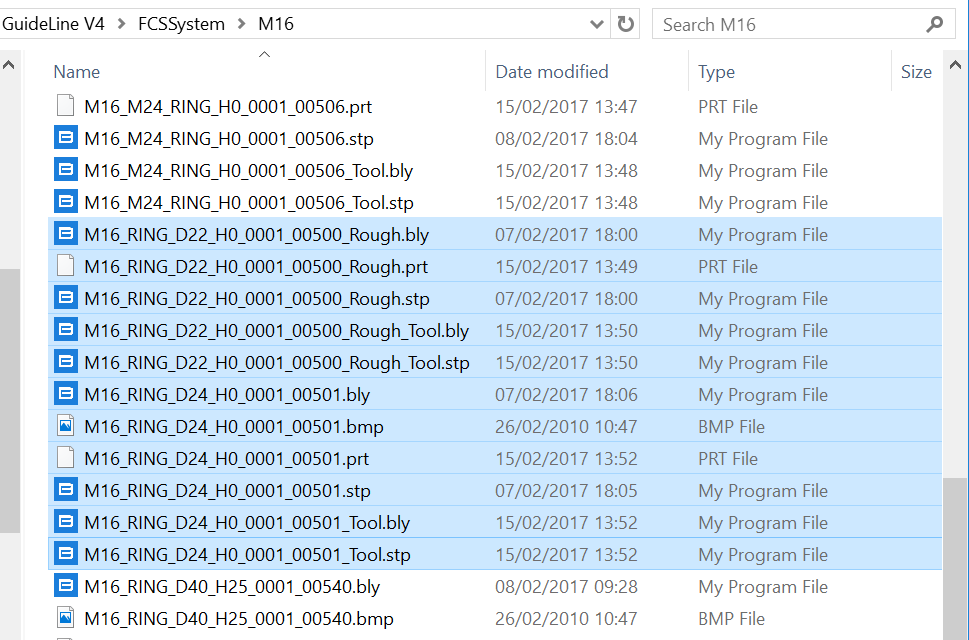This screenshot has height=640, width=969.
Task: Select the blank icon of M16_M24_RING_H0_0001_00506.prt
Action: tap(66, 106)
